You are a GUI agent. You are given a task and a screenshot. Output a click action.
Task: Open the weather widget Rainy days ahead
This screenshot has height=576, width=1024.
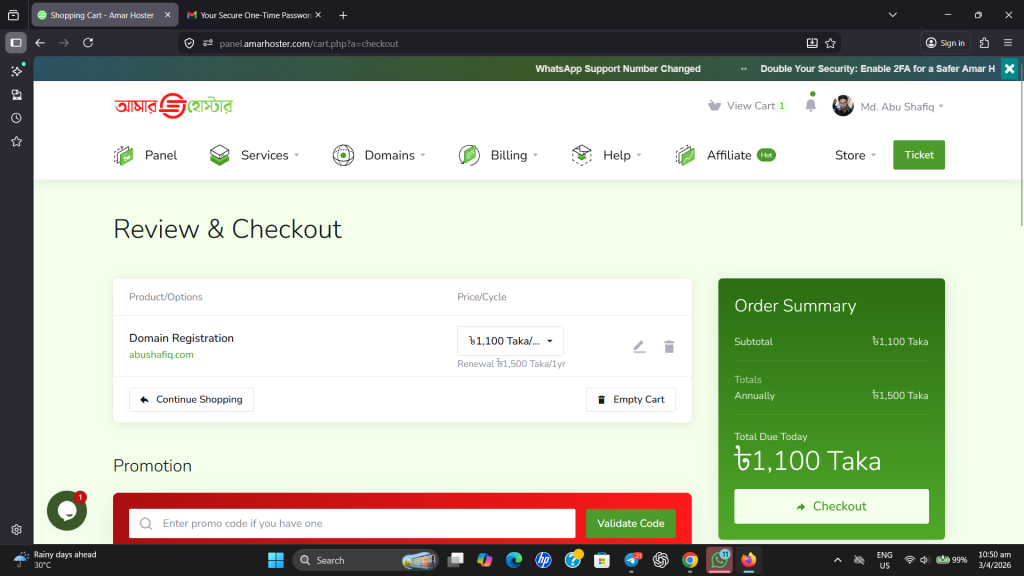point(56,560)
